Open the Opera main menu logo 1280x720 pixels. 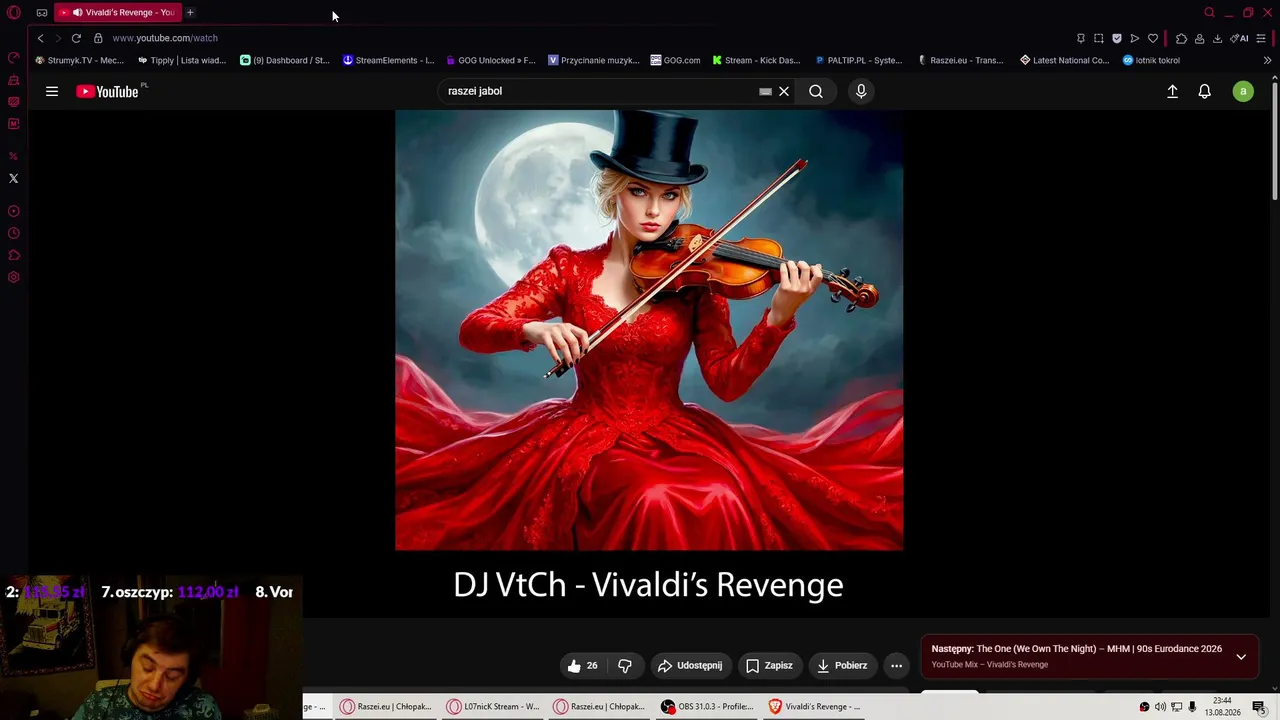pyautogui.click(x=14, y=13)
